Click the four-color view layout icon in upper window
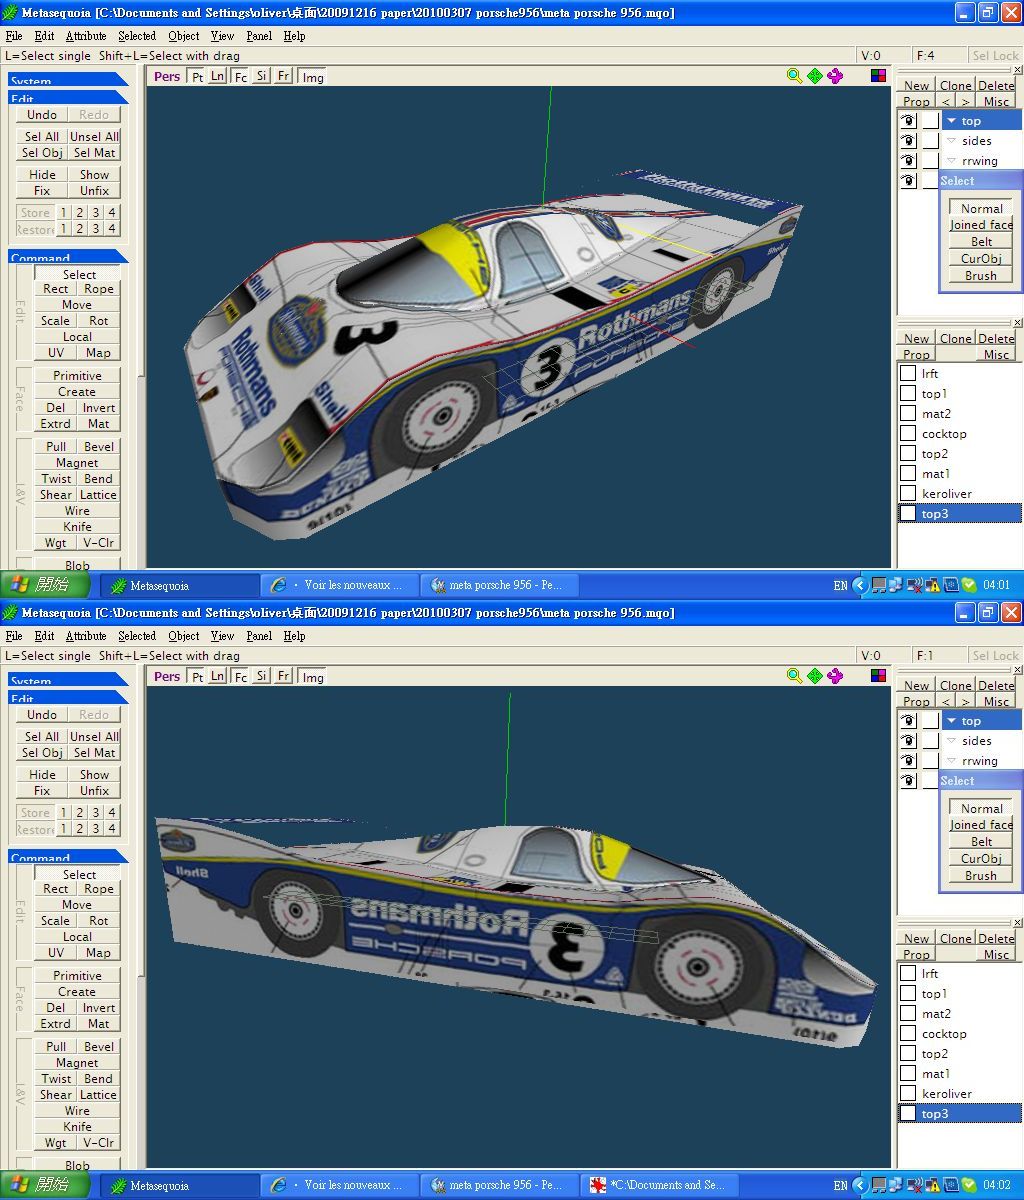 pyautogui.click(x=878, y=75)
